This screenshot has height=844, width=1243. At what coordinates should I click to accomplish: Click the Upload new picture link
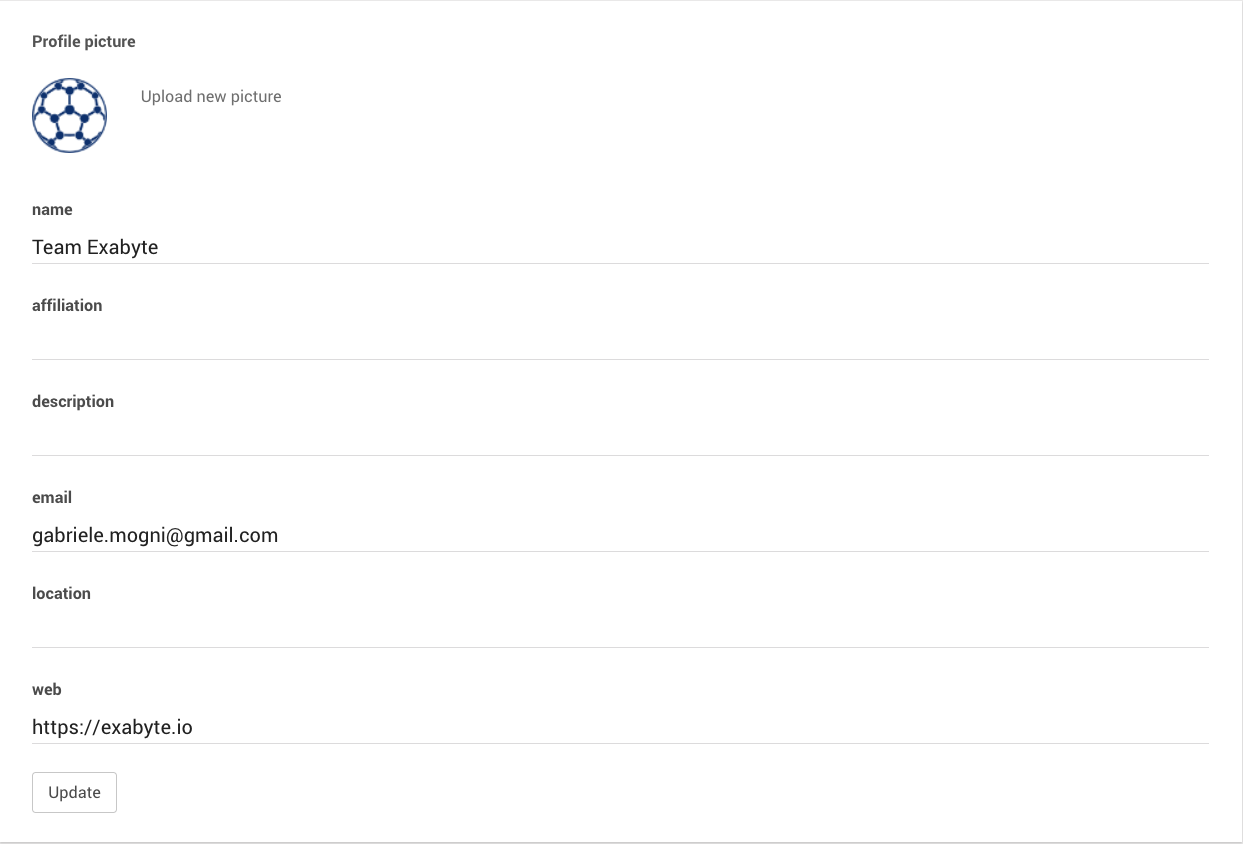click(211, 97)
